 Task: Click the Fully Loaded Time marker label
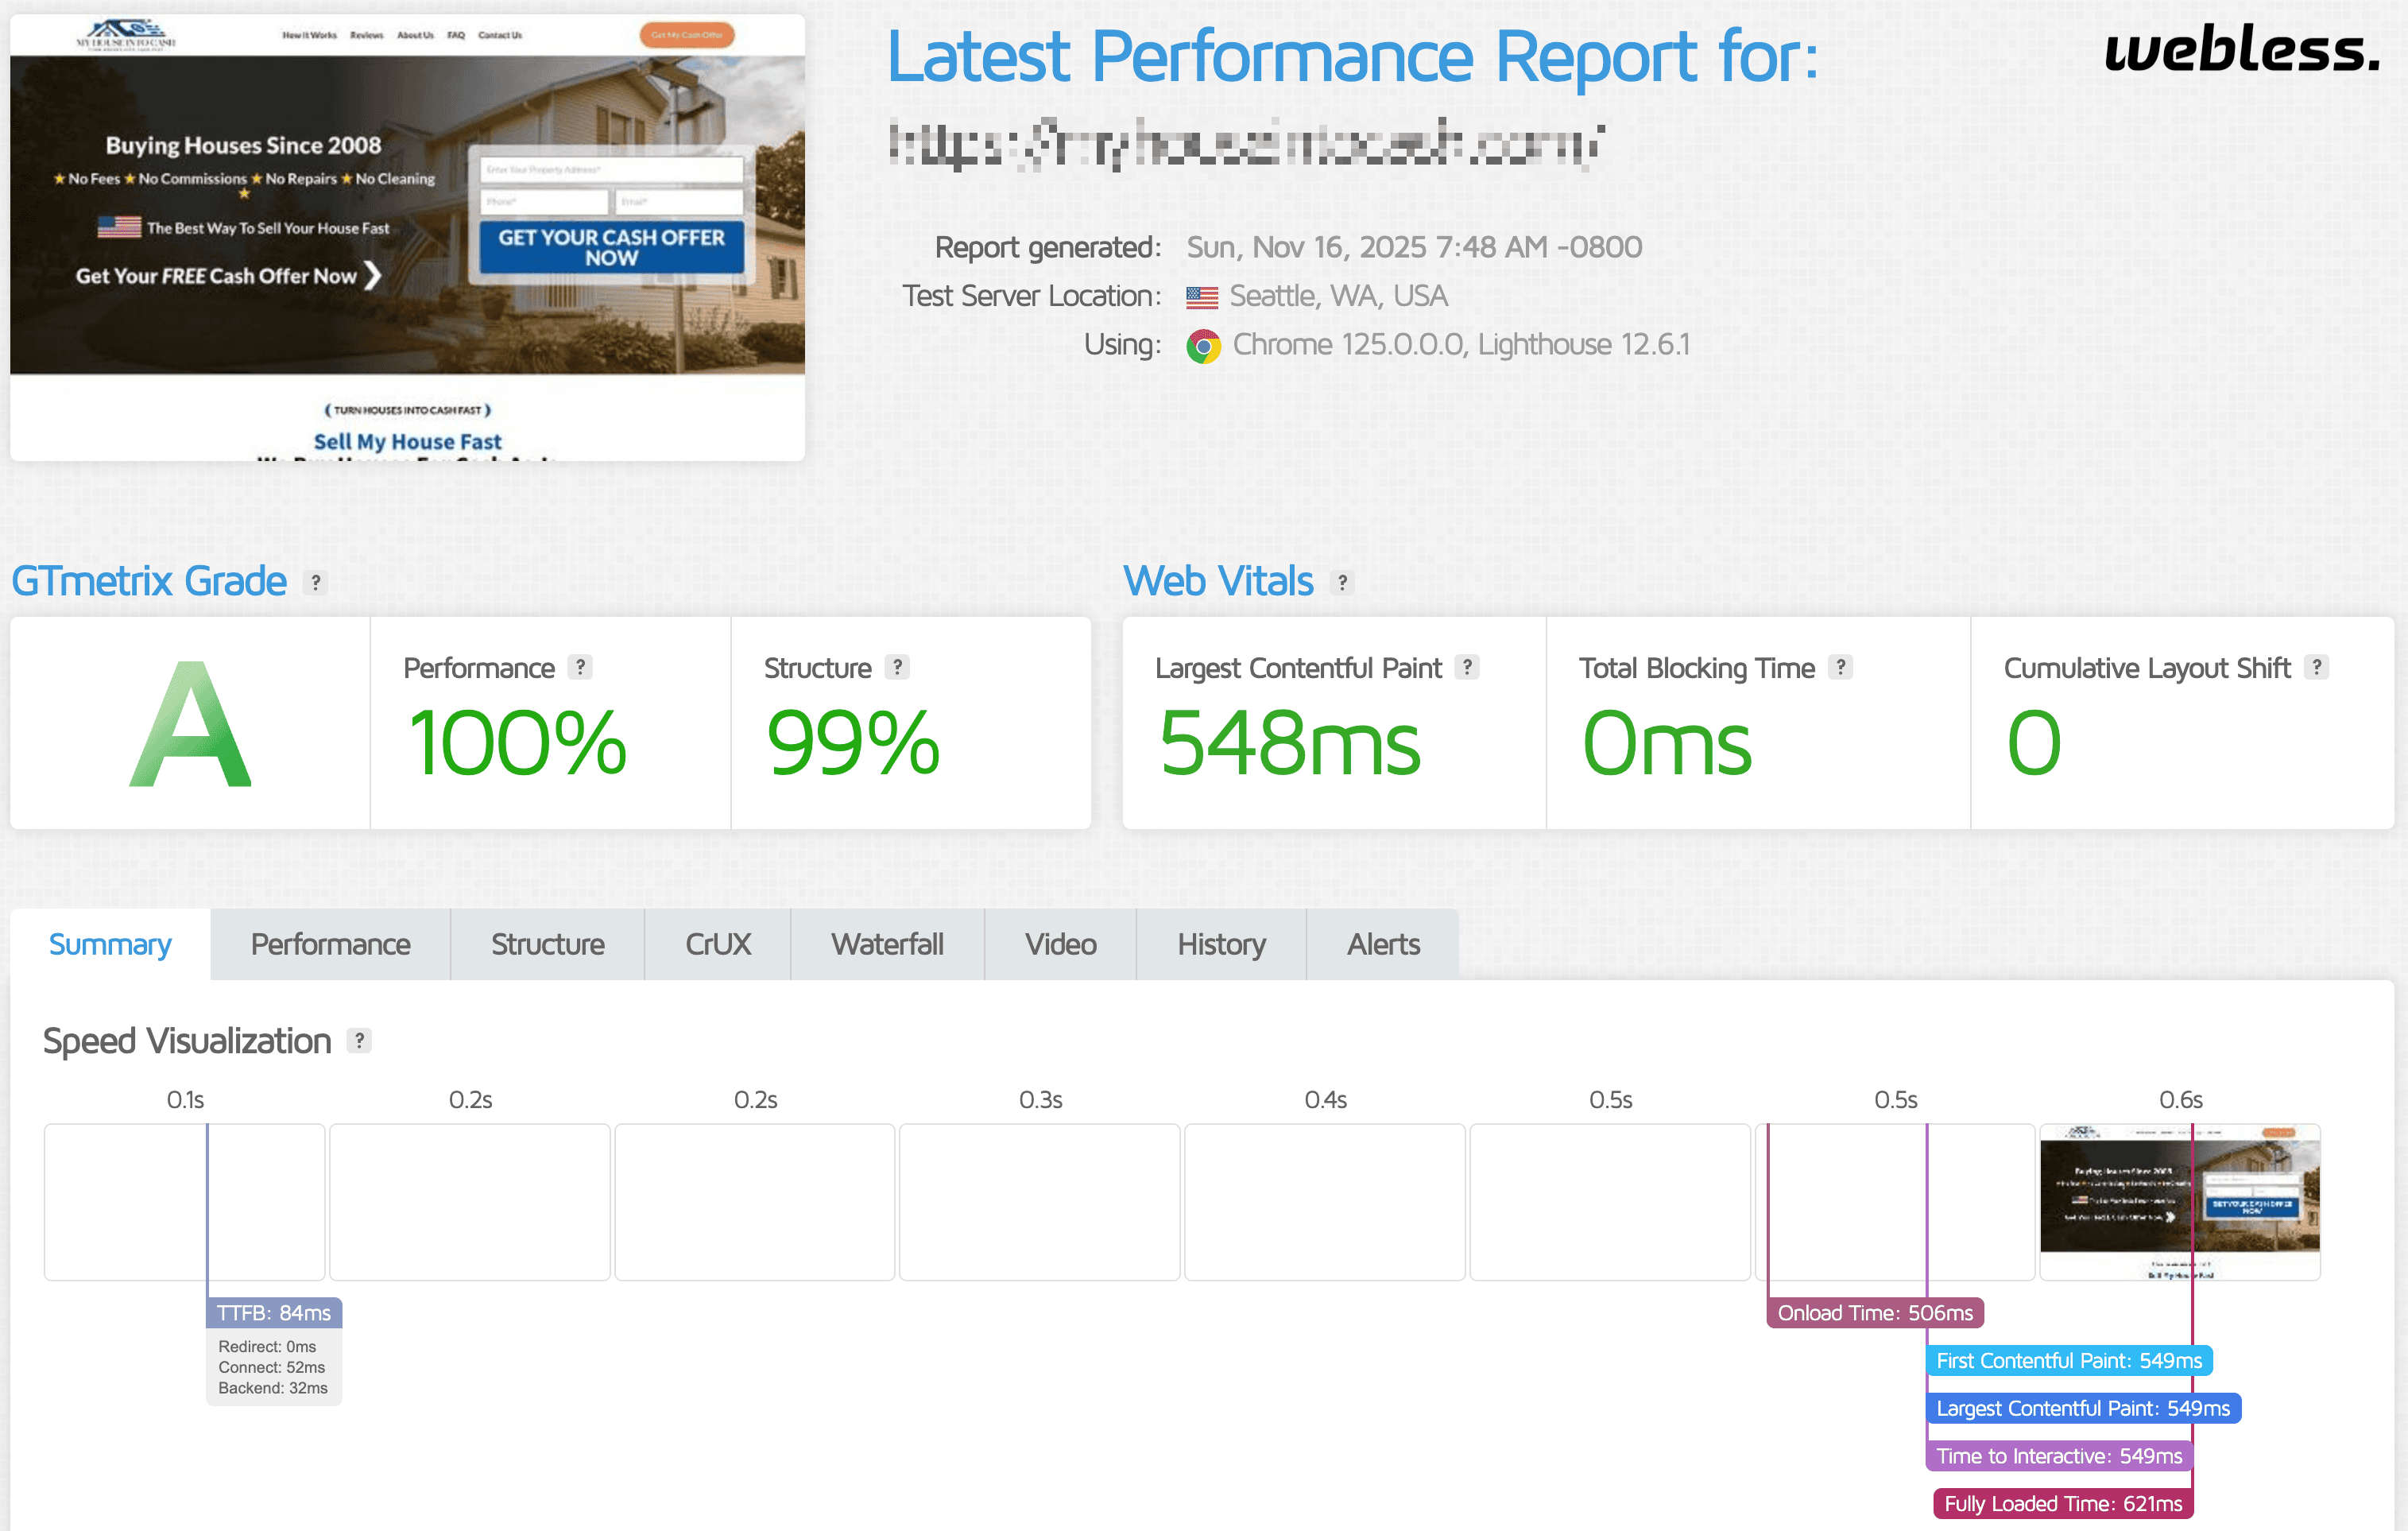[x=2062, y=1503]
